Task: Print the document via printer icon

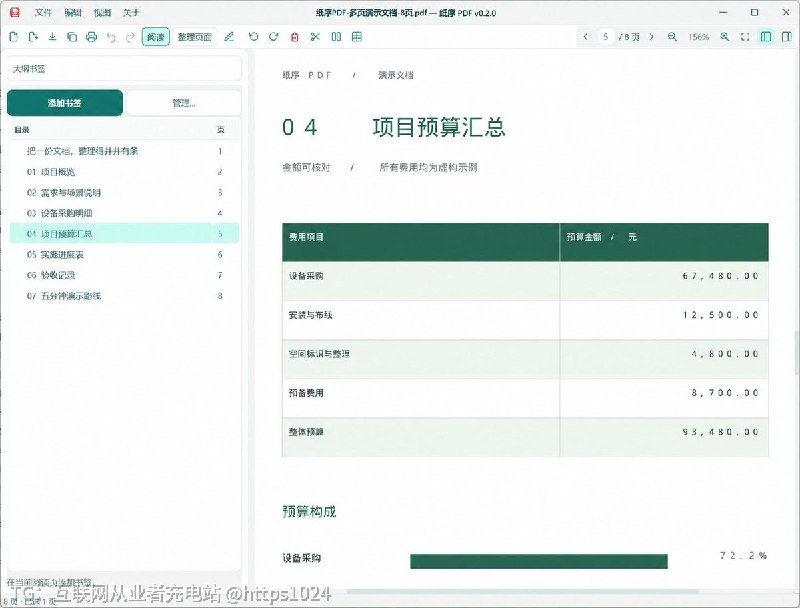Action: pos(91,37)
